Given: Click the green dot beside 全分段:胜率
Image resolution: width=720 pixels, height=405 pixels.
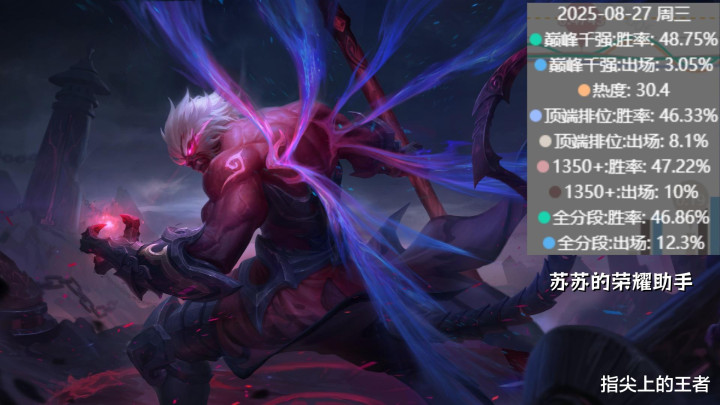Looking at the screenshot, I should point(544,217).
